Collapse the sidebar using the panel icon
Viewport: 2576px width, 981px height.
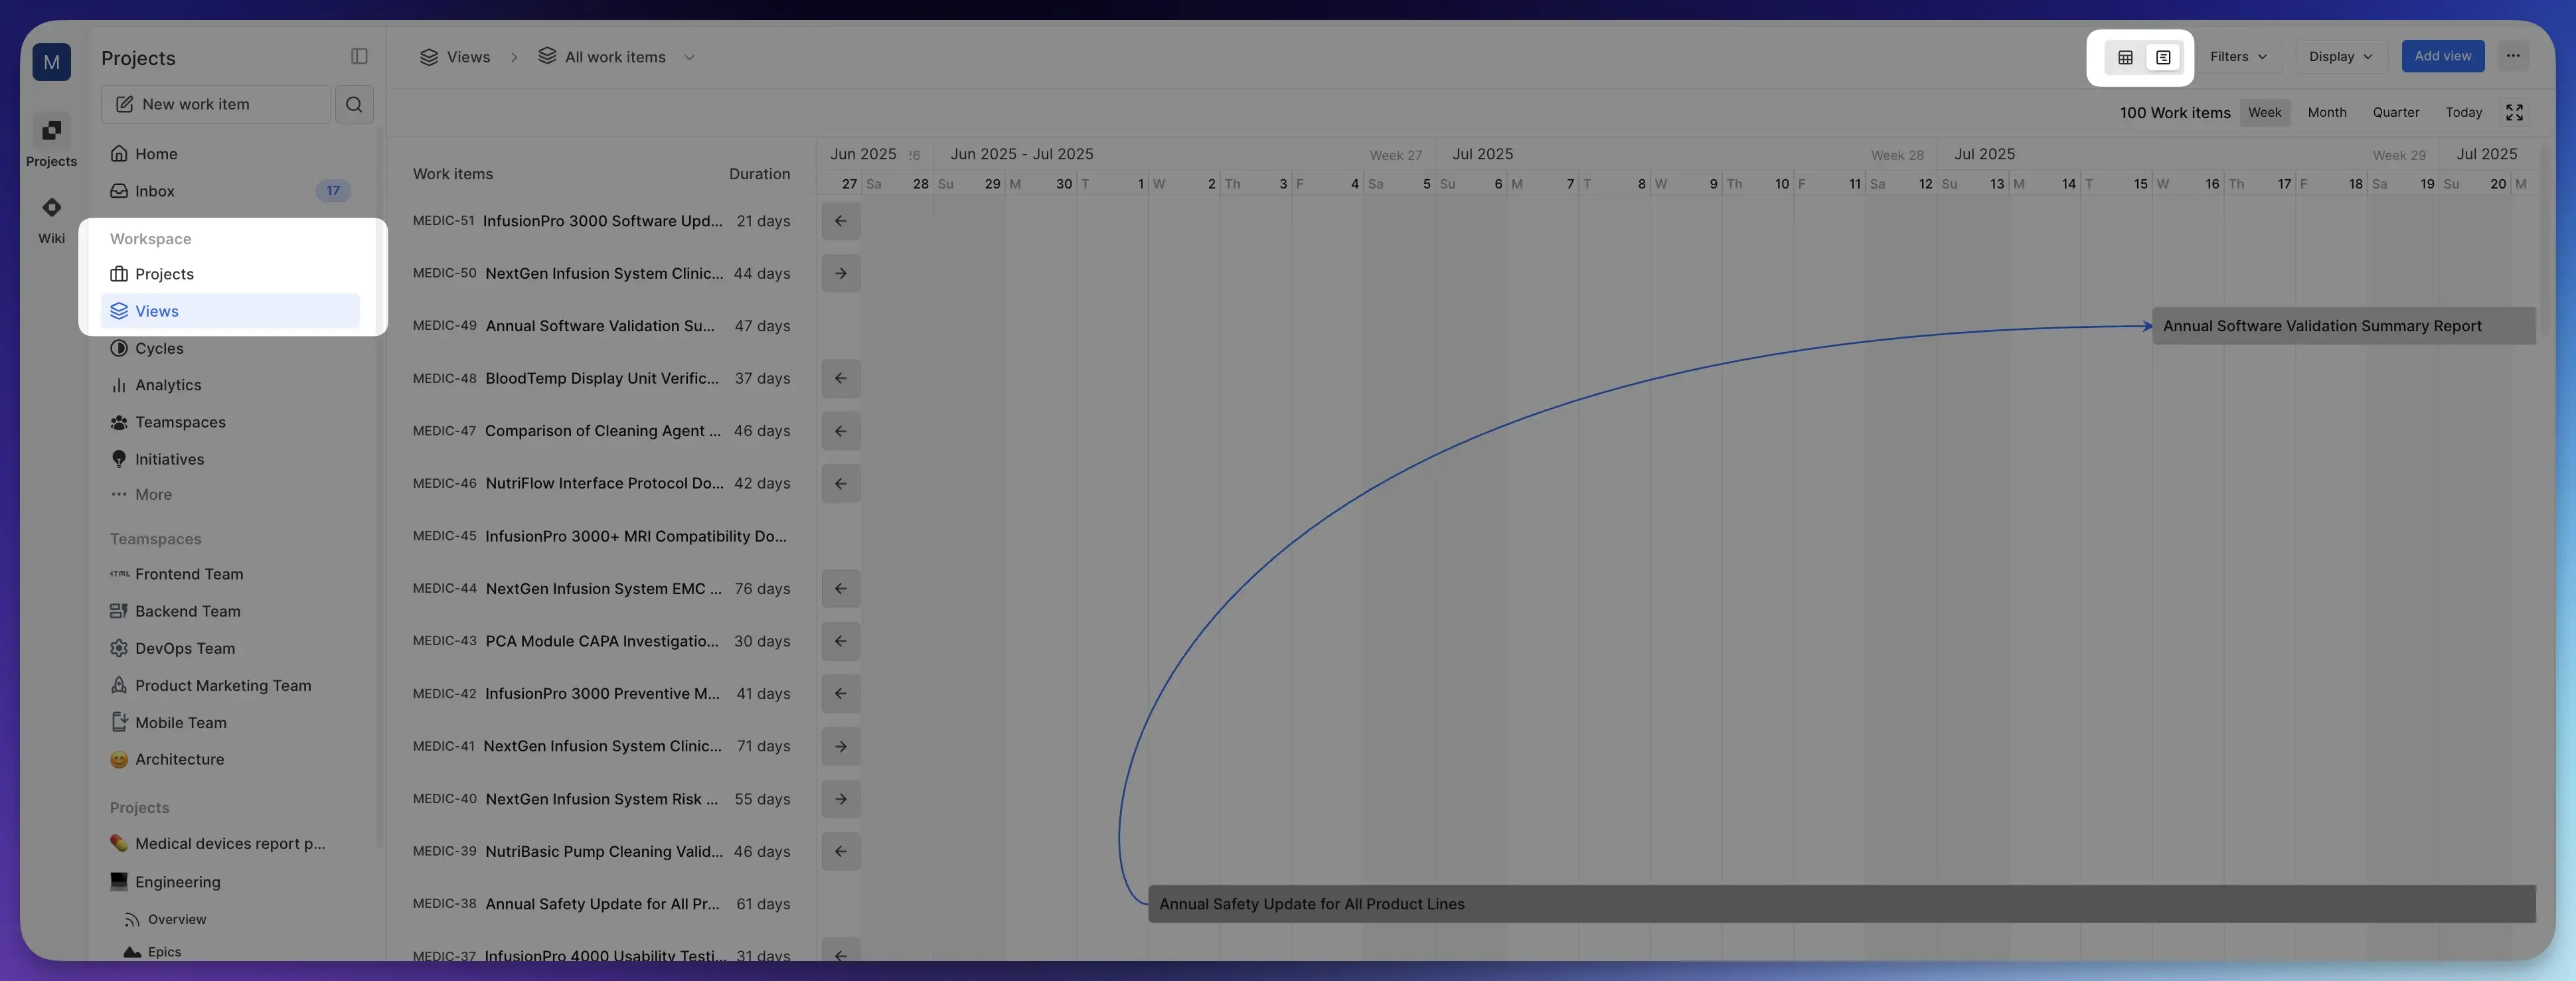[x=359, y=56]
